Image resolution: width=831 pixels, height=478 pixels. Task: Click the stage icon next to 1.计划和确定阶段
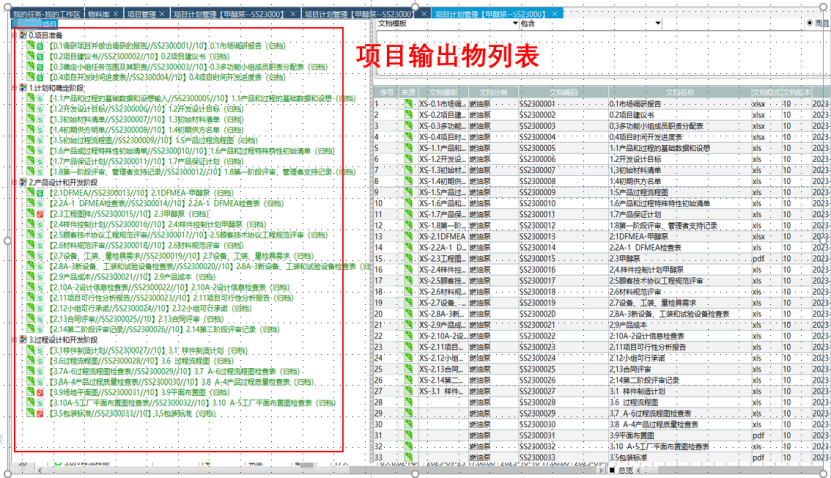[x=23, y=87]
